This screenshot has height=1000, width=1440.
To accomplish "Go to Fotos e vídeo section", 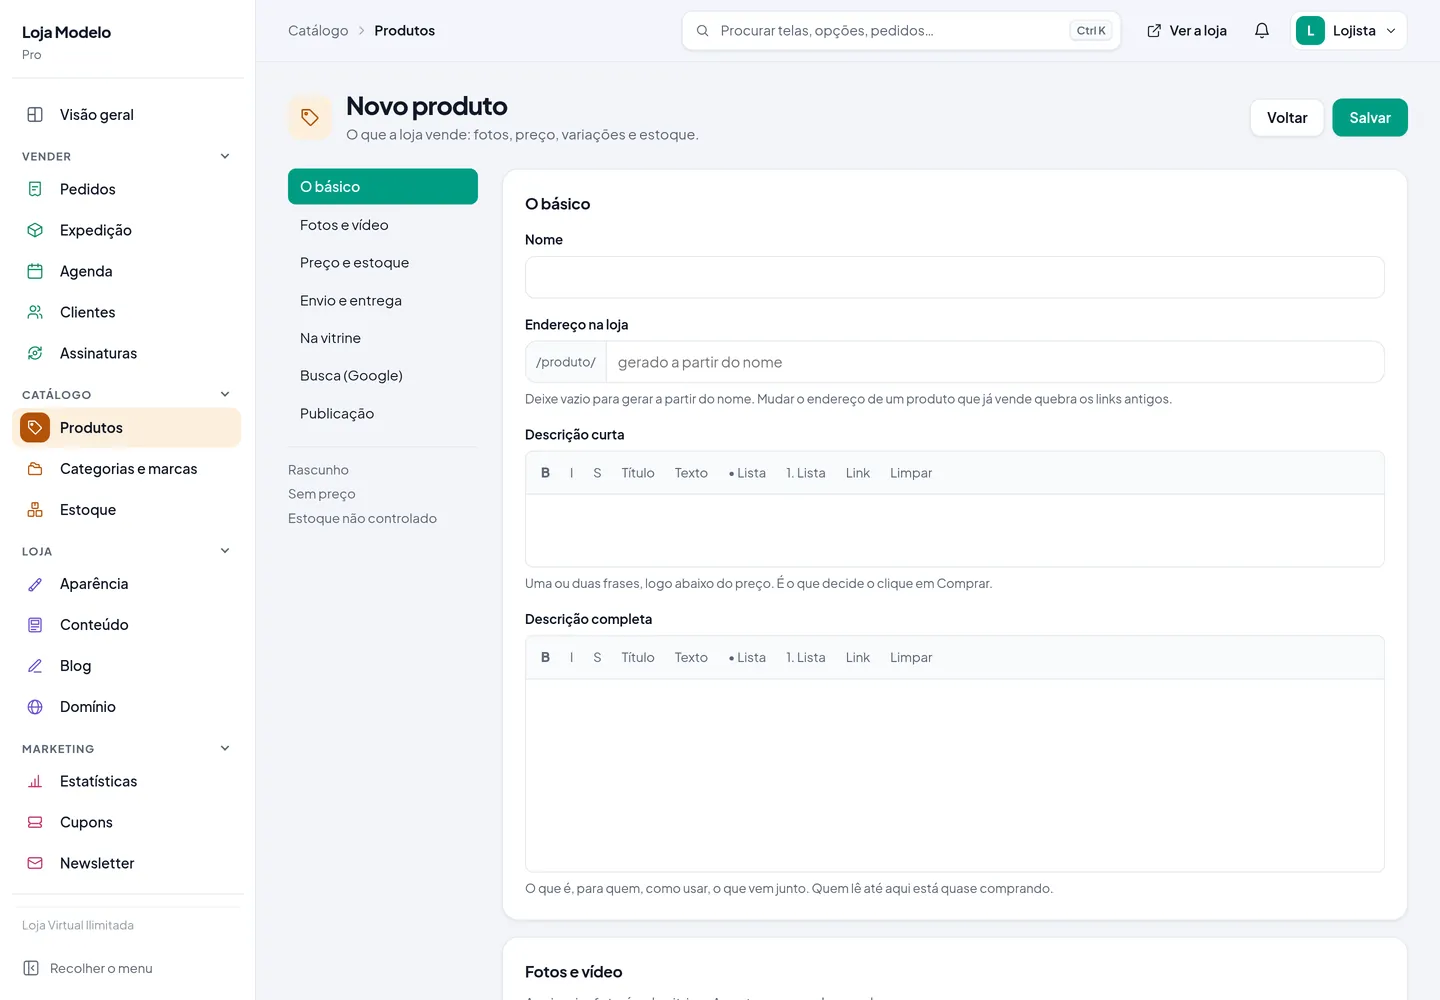I will (x=383, y=225).
